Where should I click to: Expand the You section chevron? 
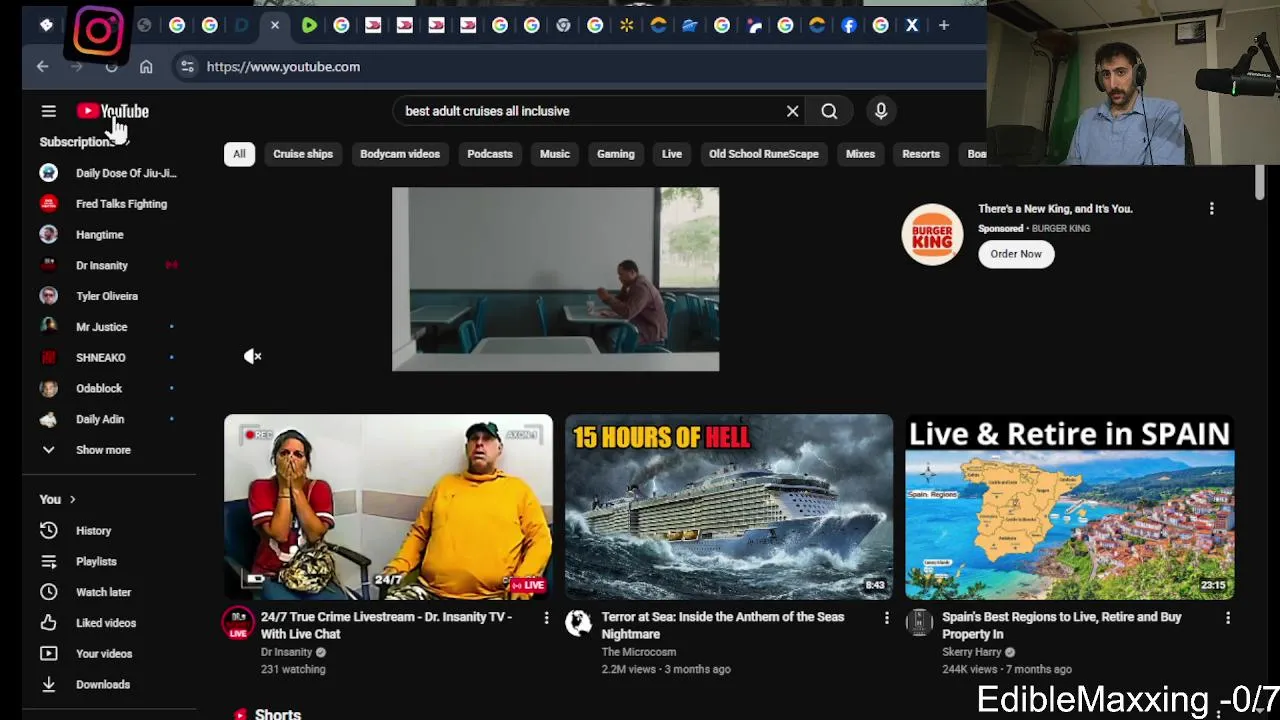pos(72,499)
